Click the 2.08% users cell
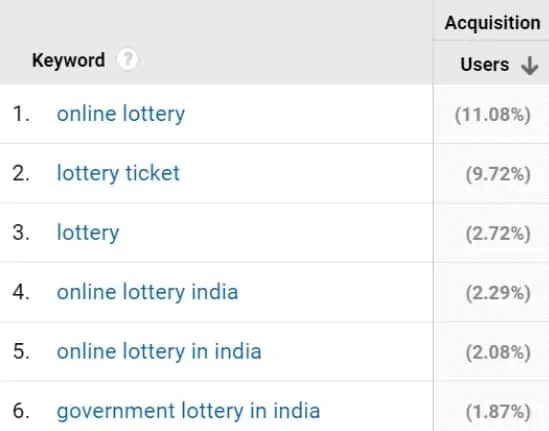The width and height of the screenshot is (549, 431). pos(498,352)
